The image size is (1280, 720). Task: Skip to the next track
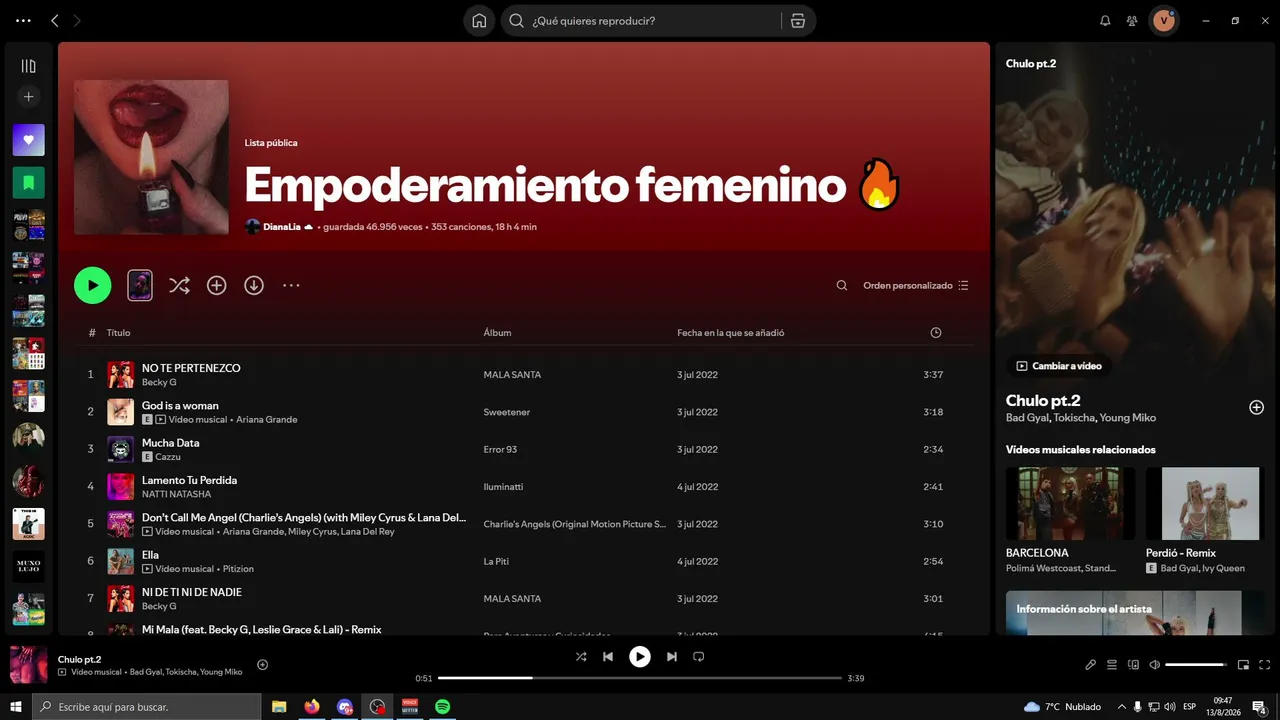pos(672,657)
